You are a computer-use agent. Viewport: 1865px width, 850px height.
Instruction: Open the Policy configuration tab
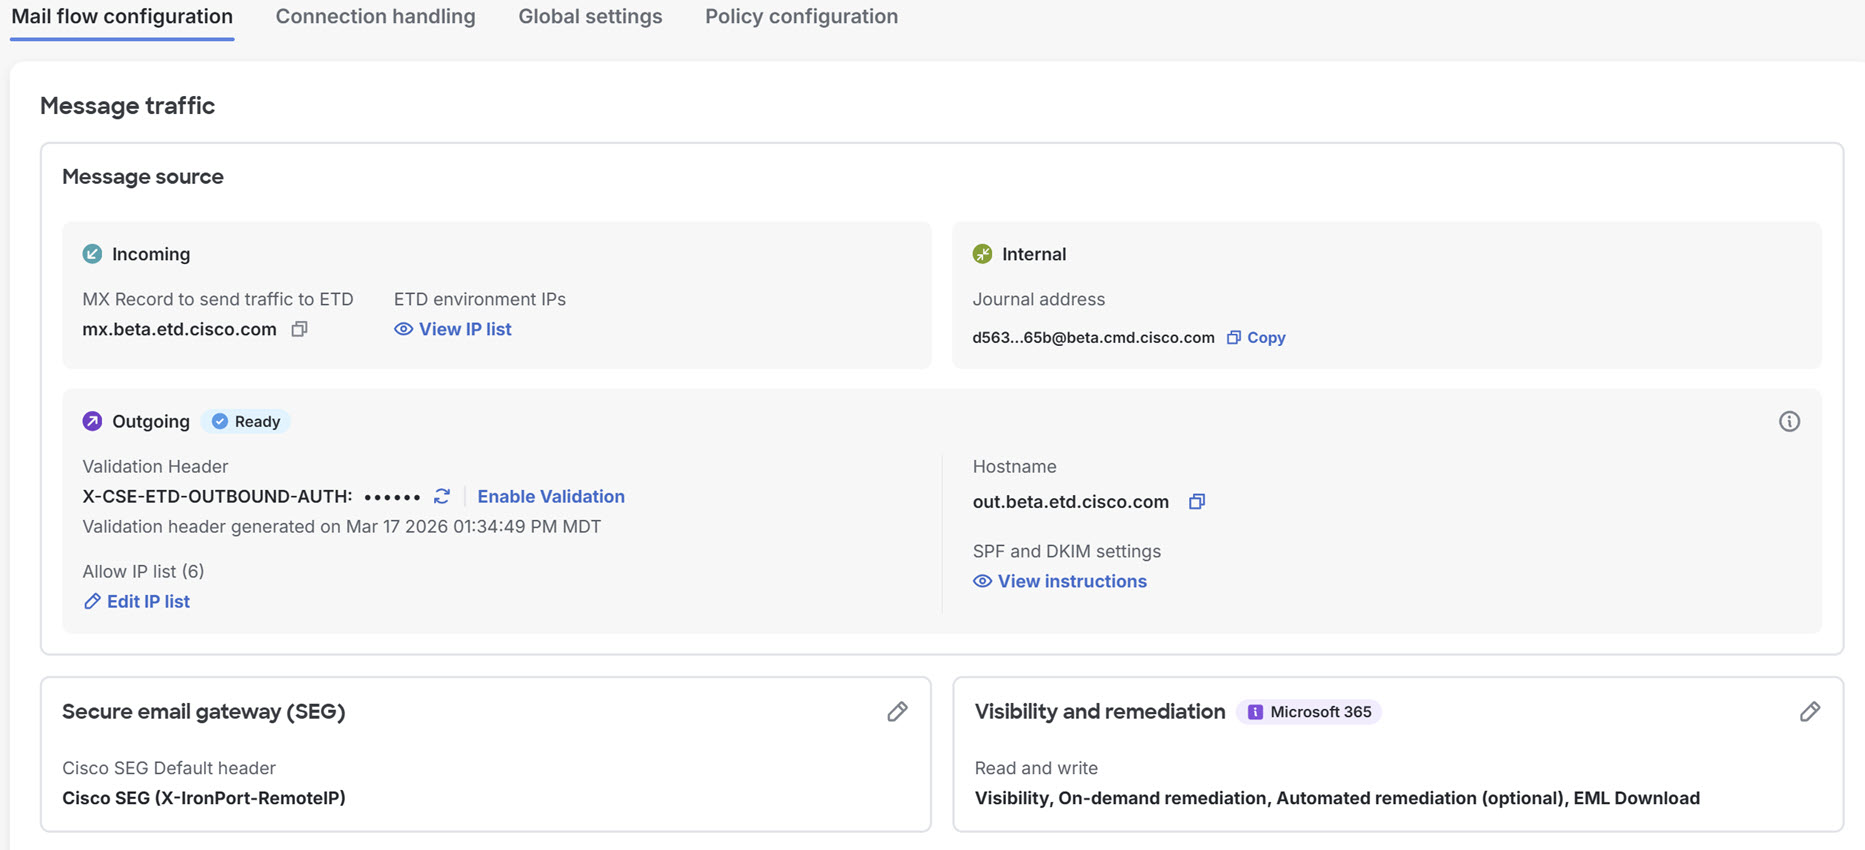(x=801, y=17)
